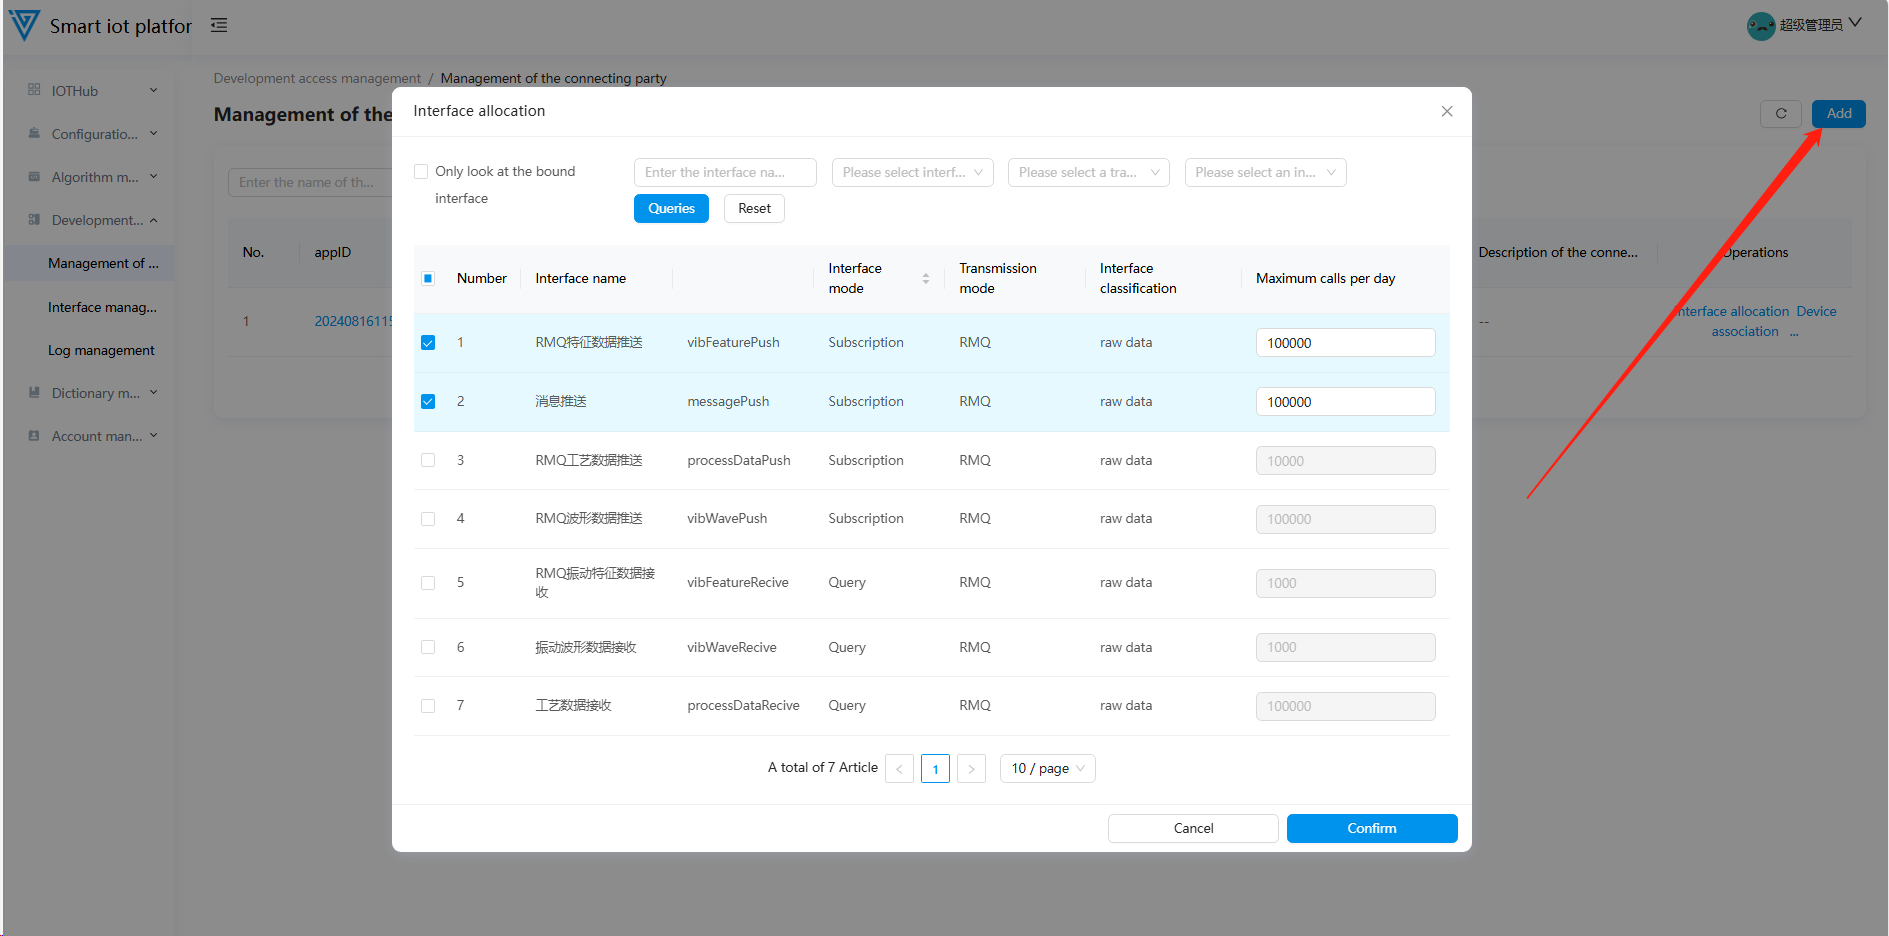Uncheck row 1 vibFeaturePush checkbox
The height and width of the screenshot is (936, 1889).
tap(428, 343)
